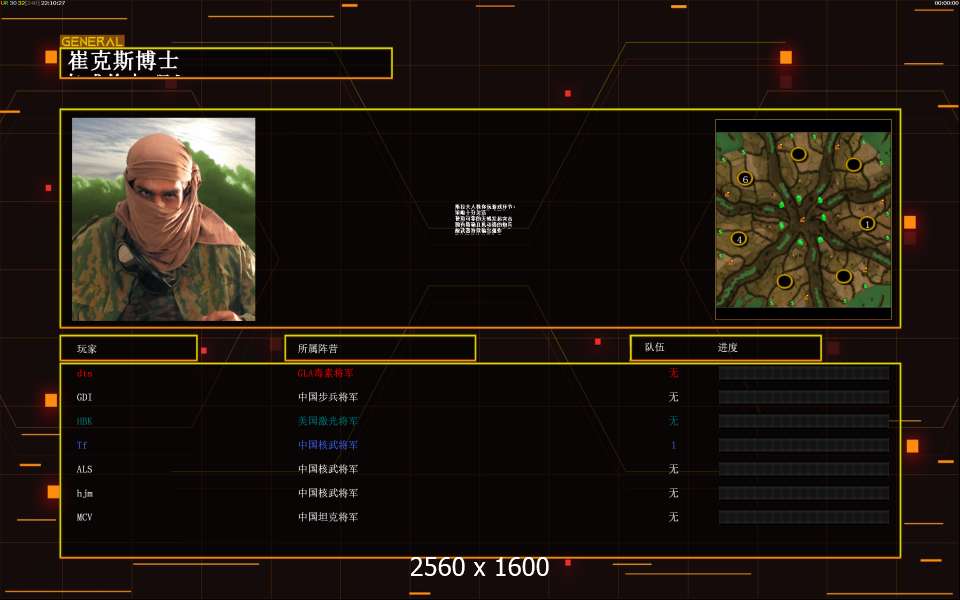This screenshot has width=960, height=600.
Task: Click faction 中国核武将军 in ALS row
Action: click(x=328, y=469)
